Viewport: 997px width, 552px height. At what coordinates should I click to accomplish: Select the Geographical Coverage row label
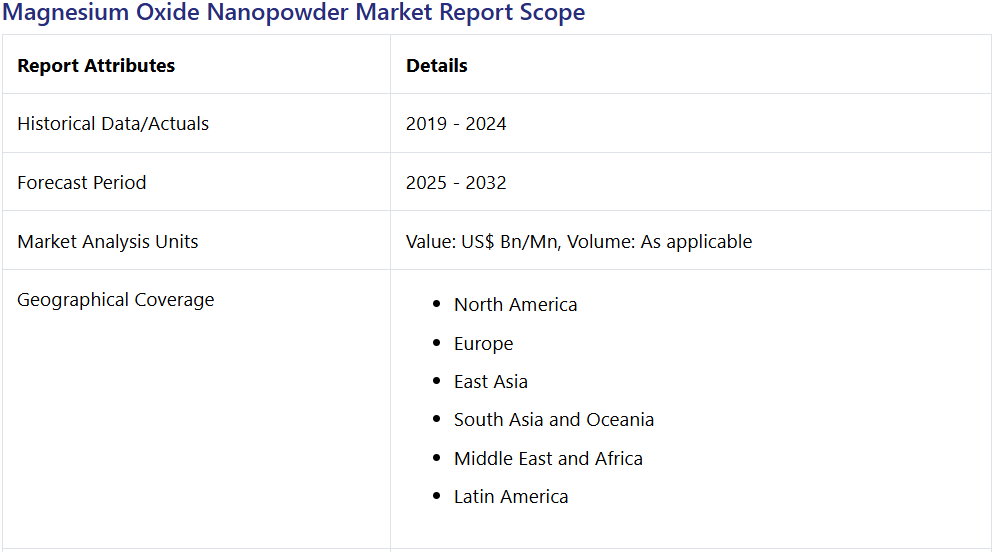coord(116,300)
